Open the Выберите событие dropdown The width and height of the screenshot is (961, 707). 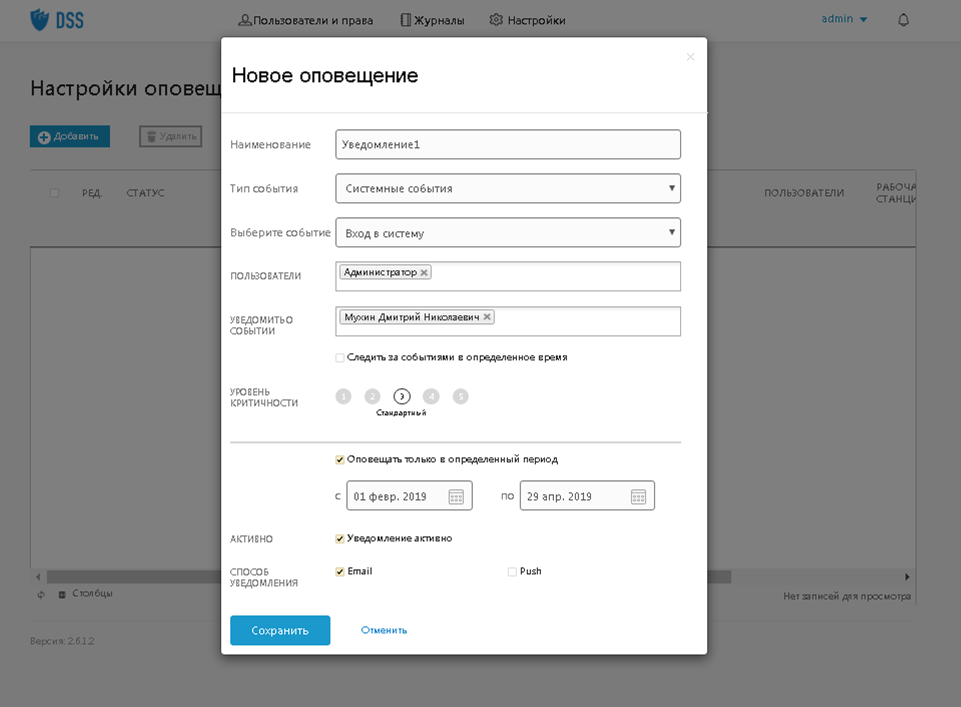click(x=508, y=233)
